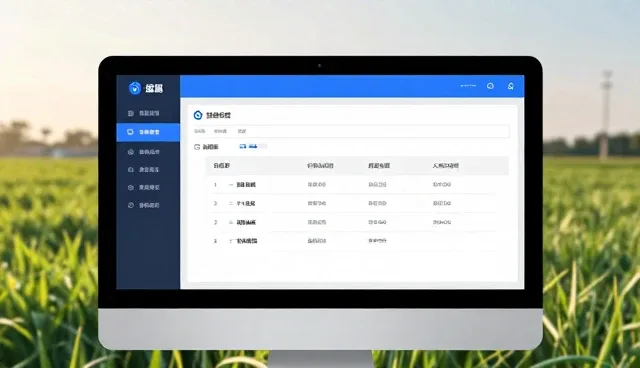The image size is (640, 368).
Task: Tick the square checkbox icon above the table
Action: click(x=197, y=147)
